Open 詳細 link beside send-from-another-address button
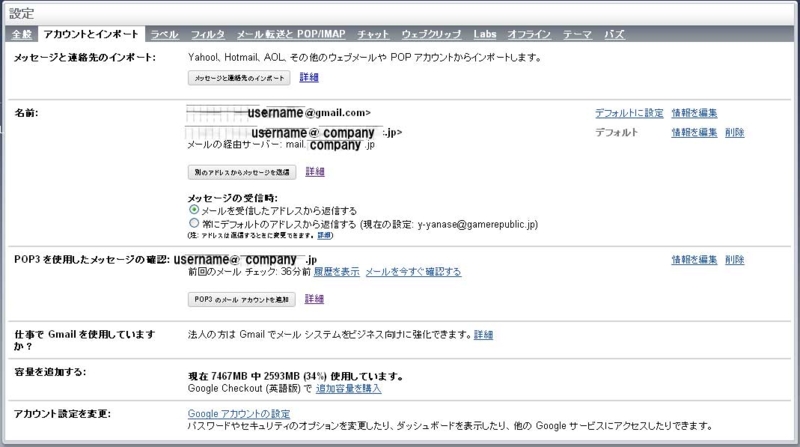The height and width of the screenshot is (447, 800). (x=315, y=171)
